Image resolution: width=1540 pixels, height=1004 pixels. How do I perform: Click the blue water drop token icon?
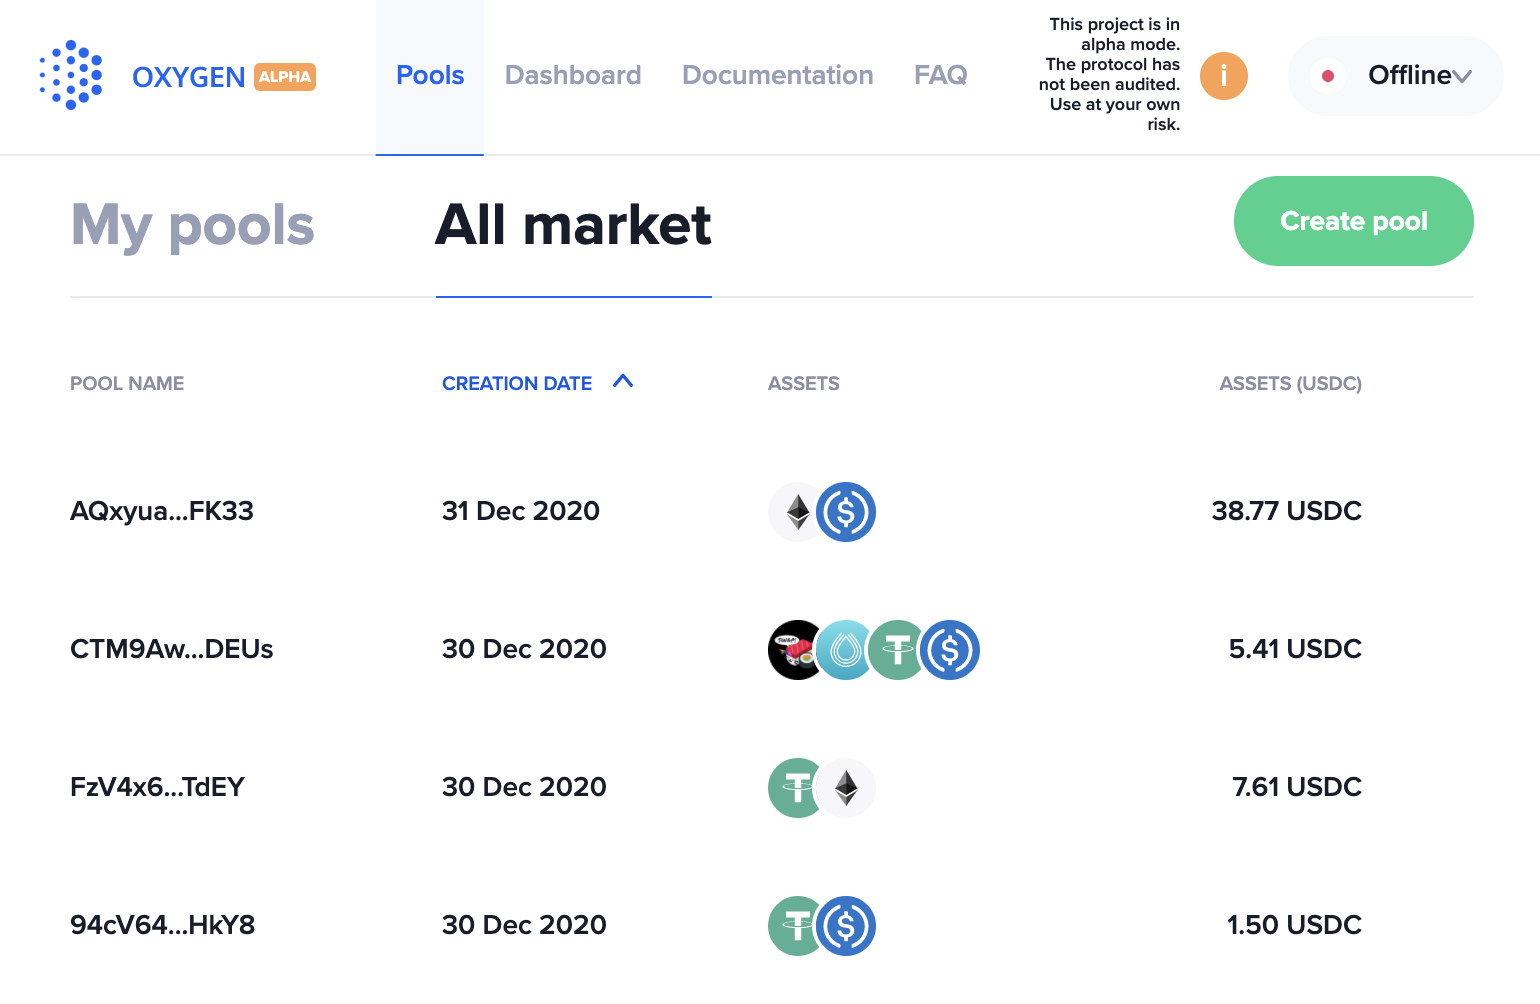(845, 650)
